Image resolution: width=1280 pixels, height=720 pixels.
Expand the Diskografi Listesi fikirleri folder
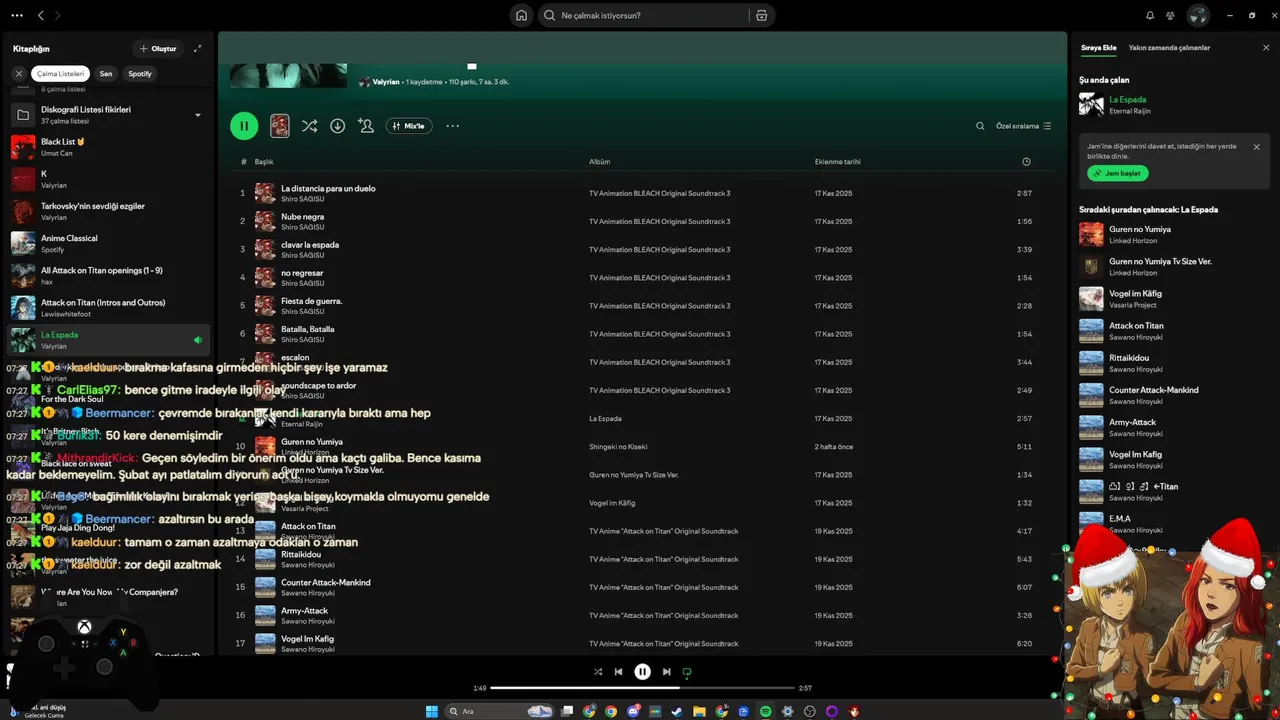point(197,115)
